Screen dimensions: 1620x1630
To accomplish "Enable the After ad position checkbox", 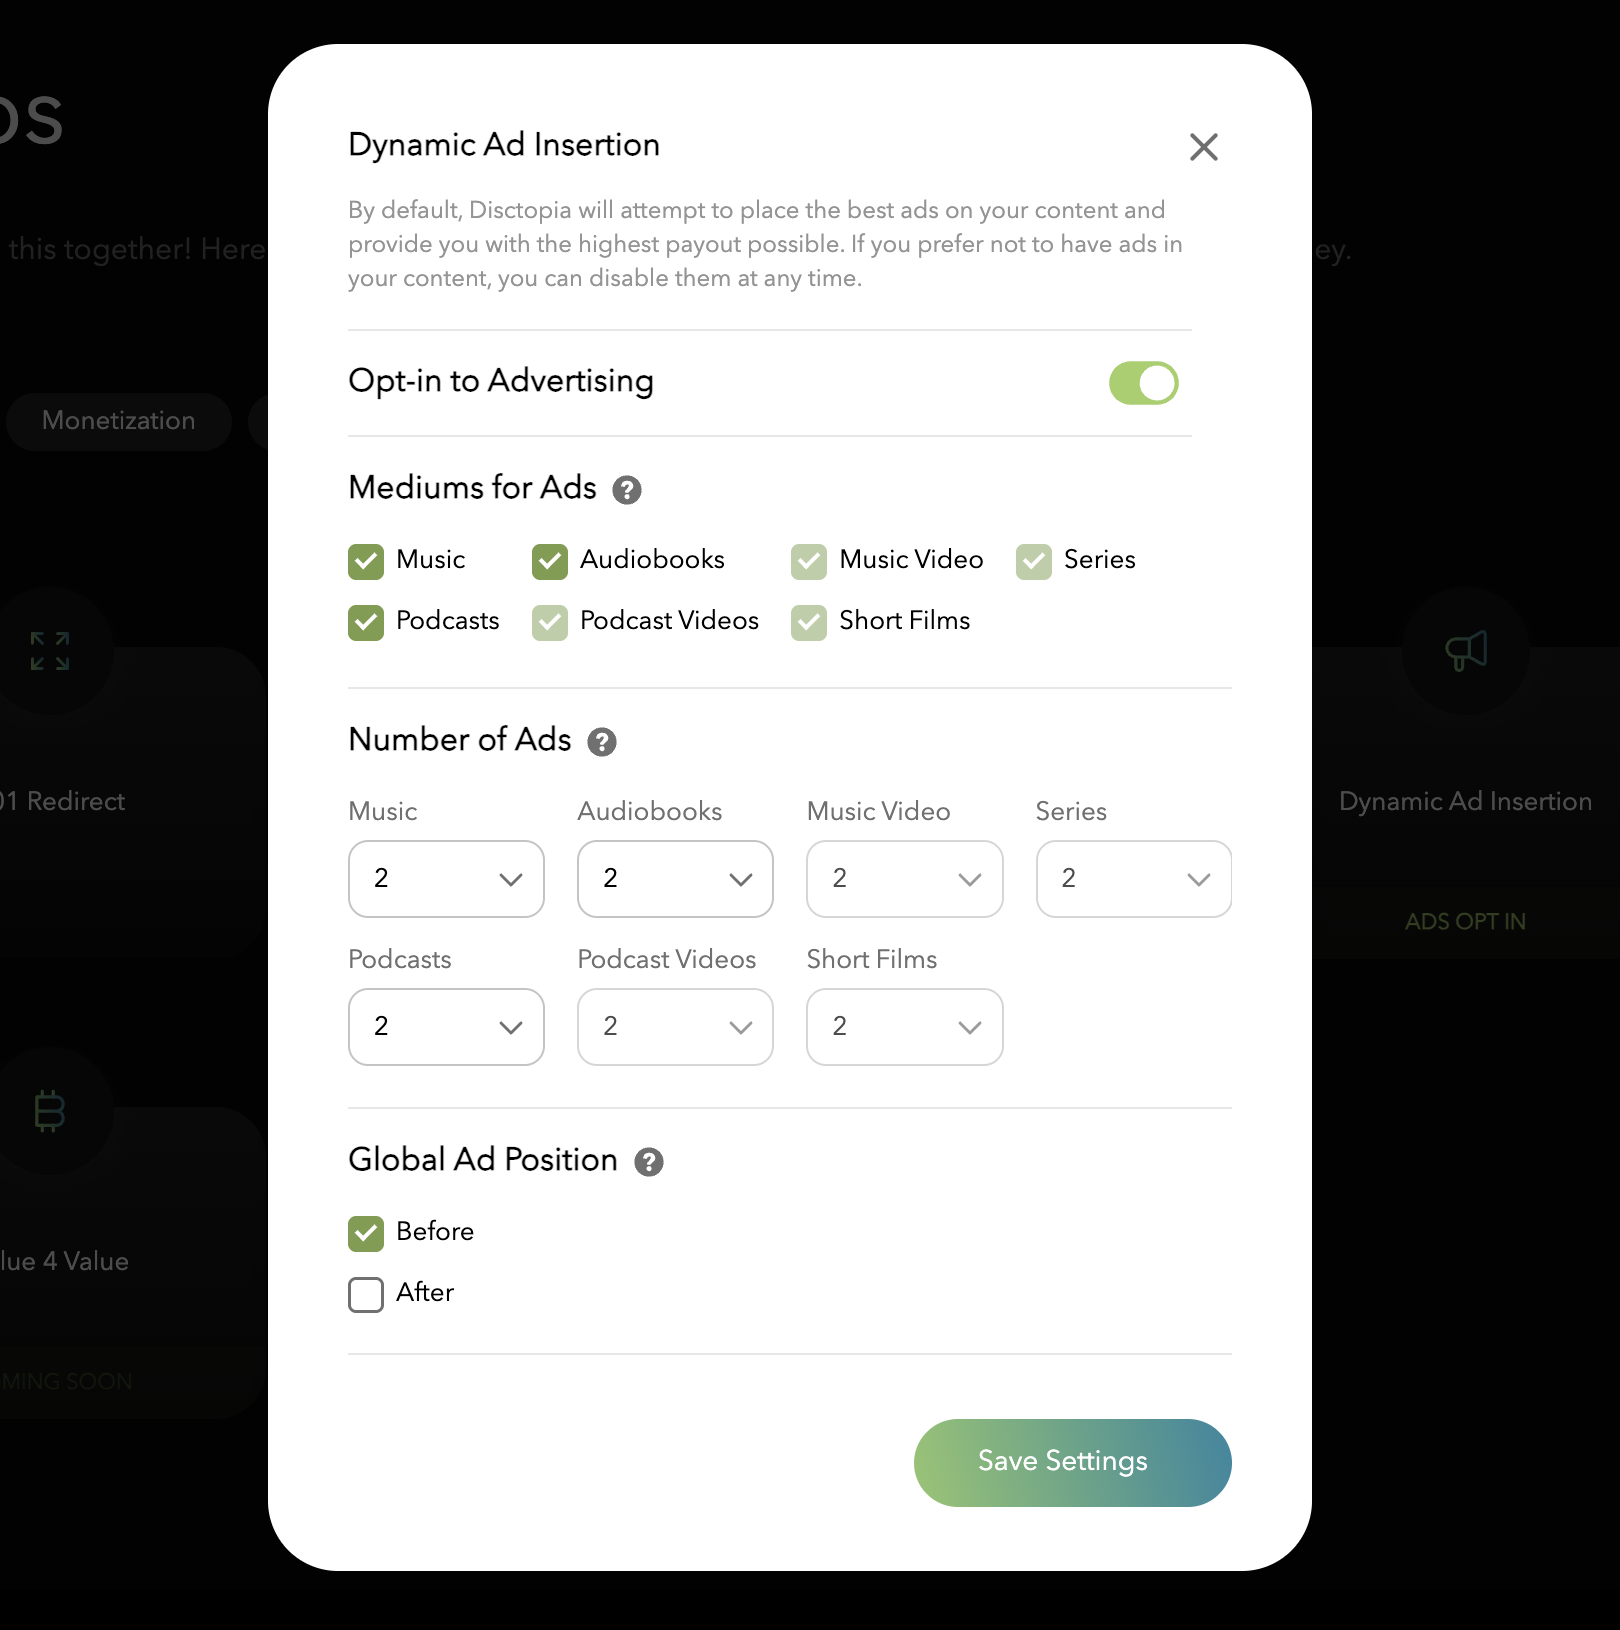I will click(366, 1294).
